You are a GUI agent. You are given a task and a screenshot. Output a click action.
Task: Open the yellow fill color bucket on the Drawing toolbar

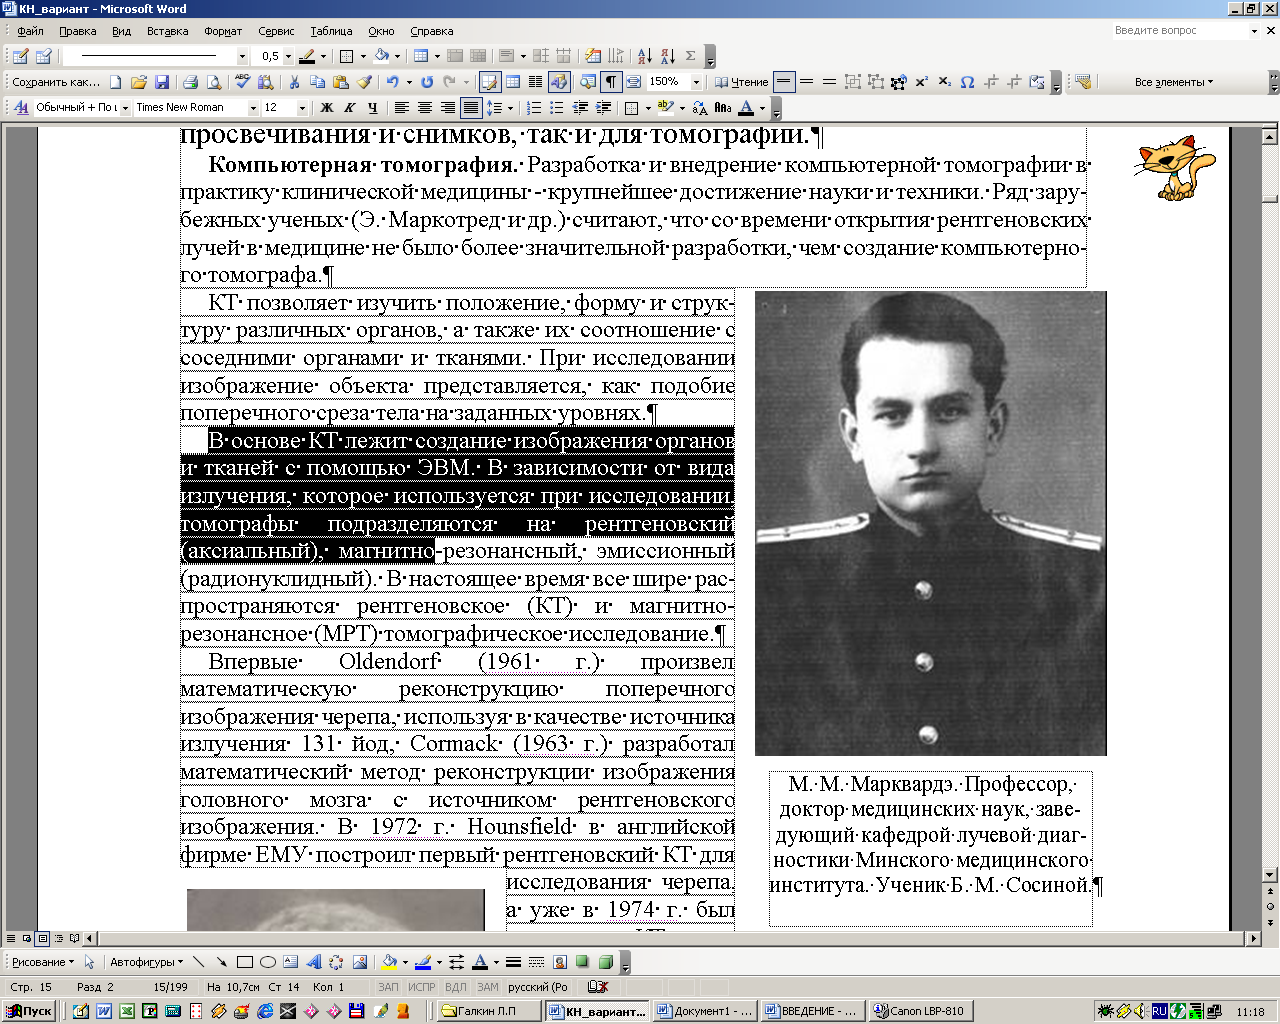pos(389,962)
